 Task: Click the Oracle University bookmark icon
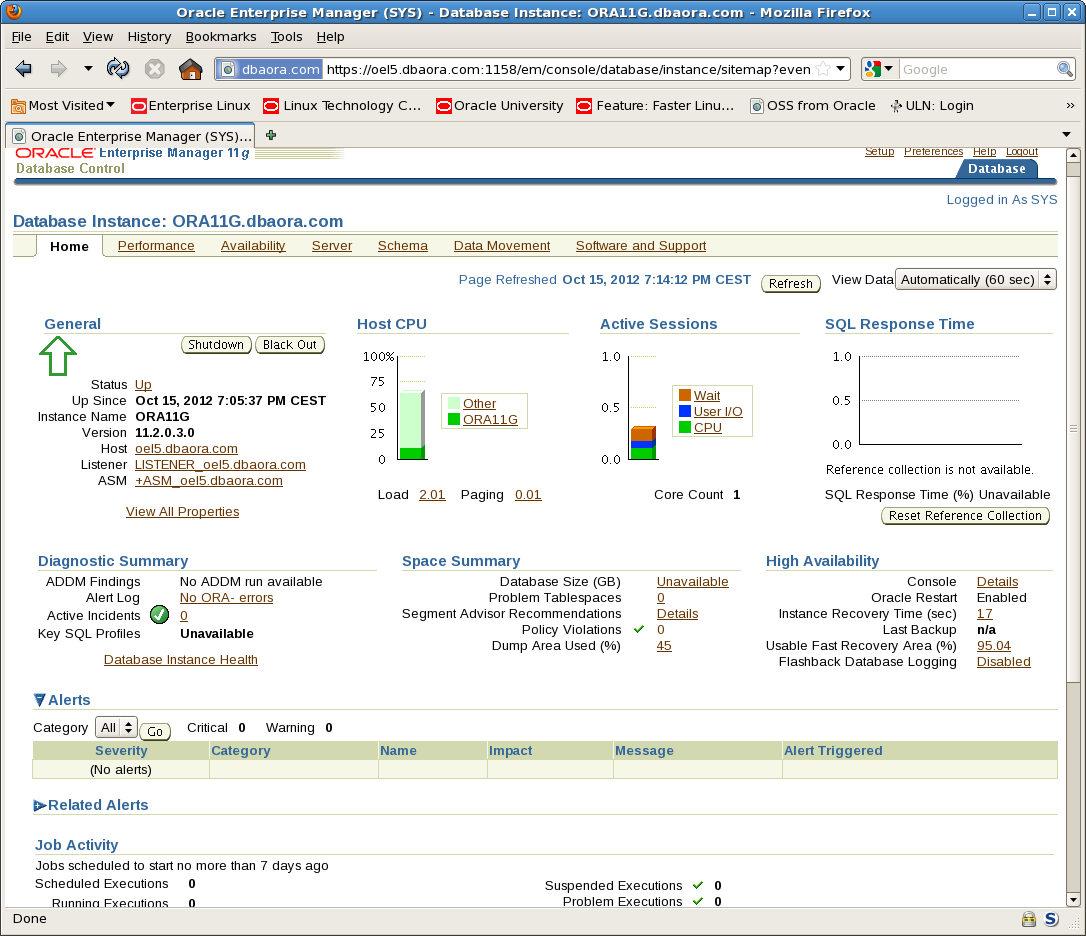pos(443,106)
